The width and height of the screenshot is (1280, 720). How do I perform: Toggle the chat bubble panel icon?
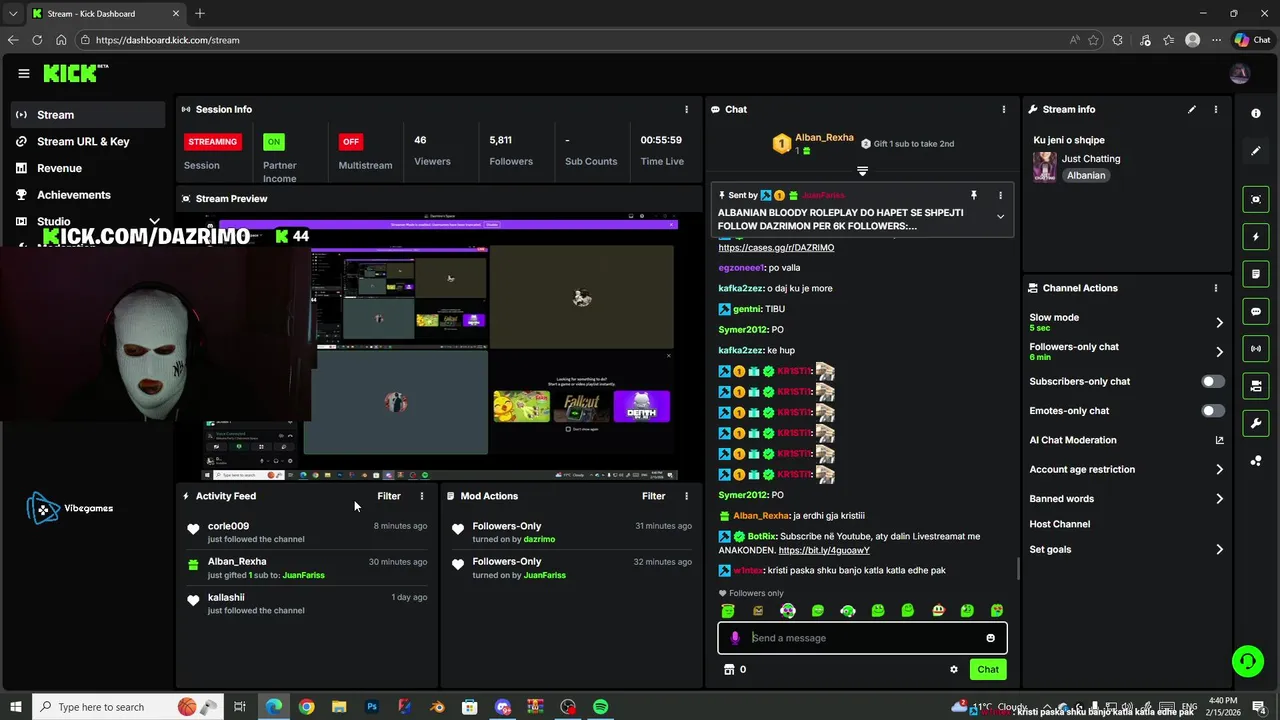click(x=1256, y=311)
